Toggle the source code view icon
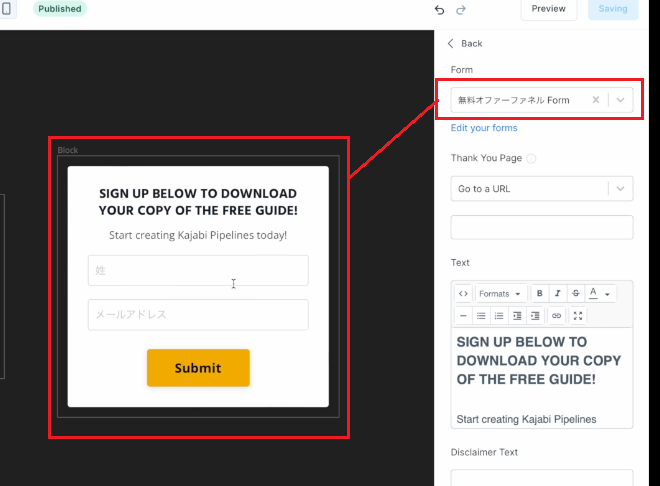 click(x=463, y=293)
